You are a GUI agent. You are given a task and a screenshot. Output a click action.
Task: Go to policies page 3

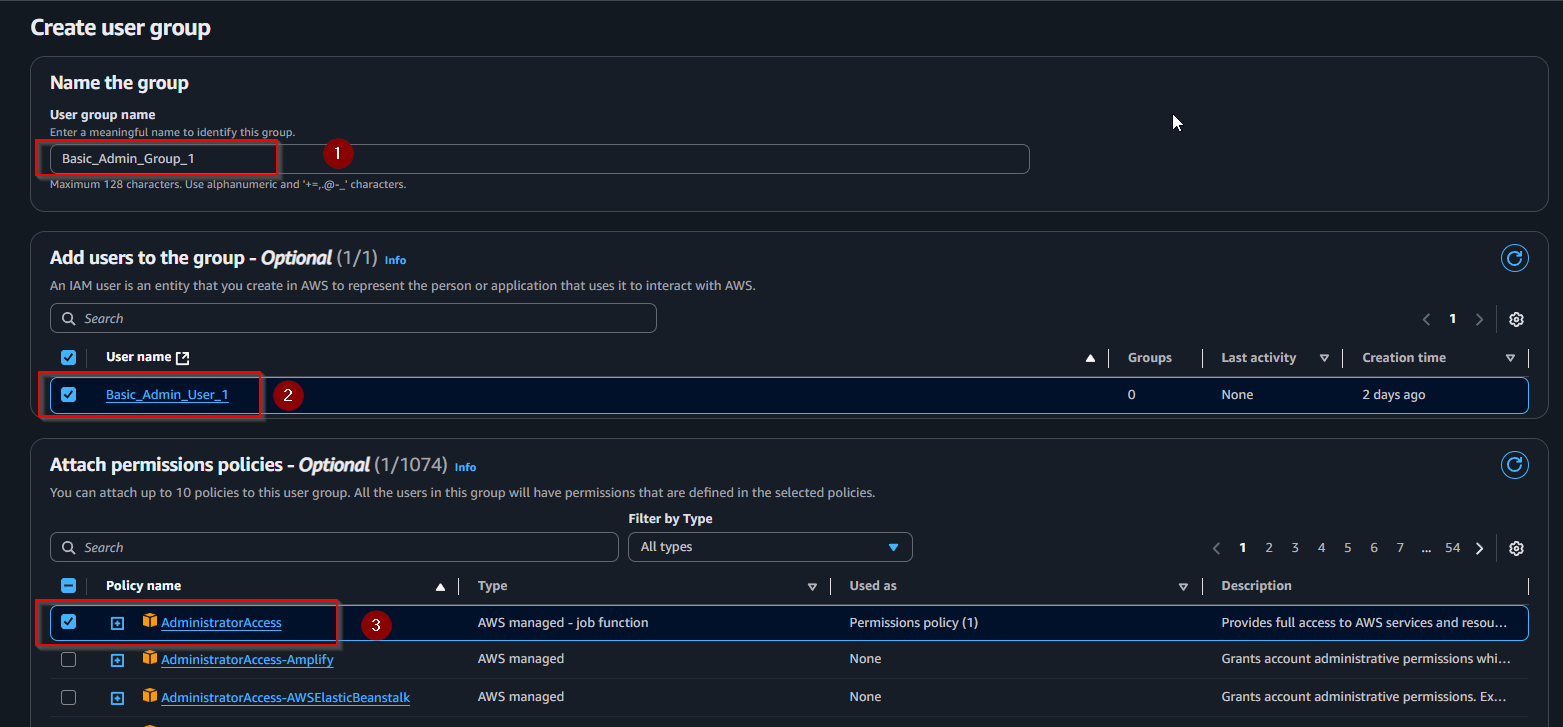(1295, 548)
